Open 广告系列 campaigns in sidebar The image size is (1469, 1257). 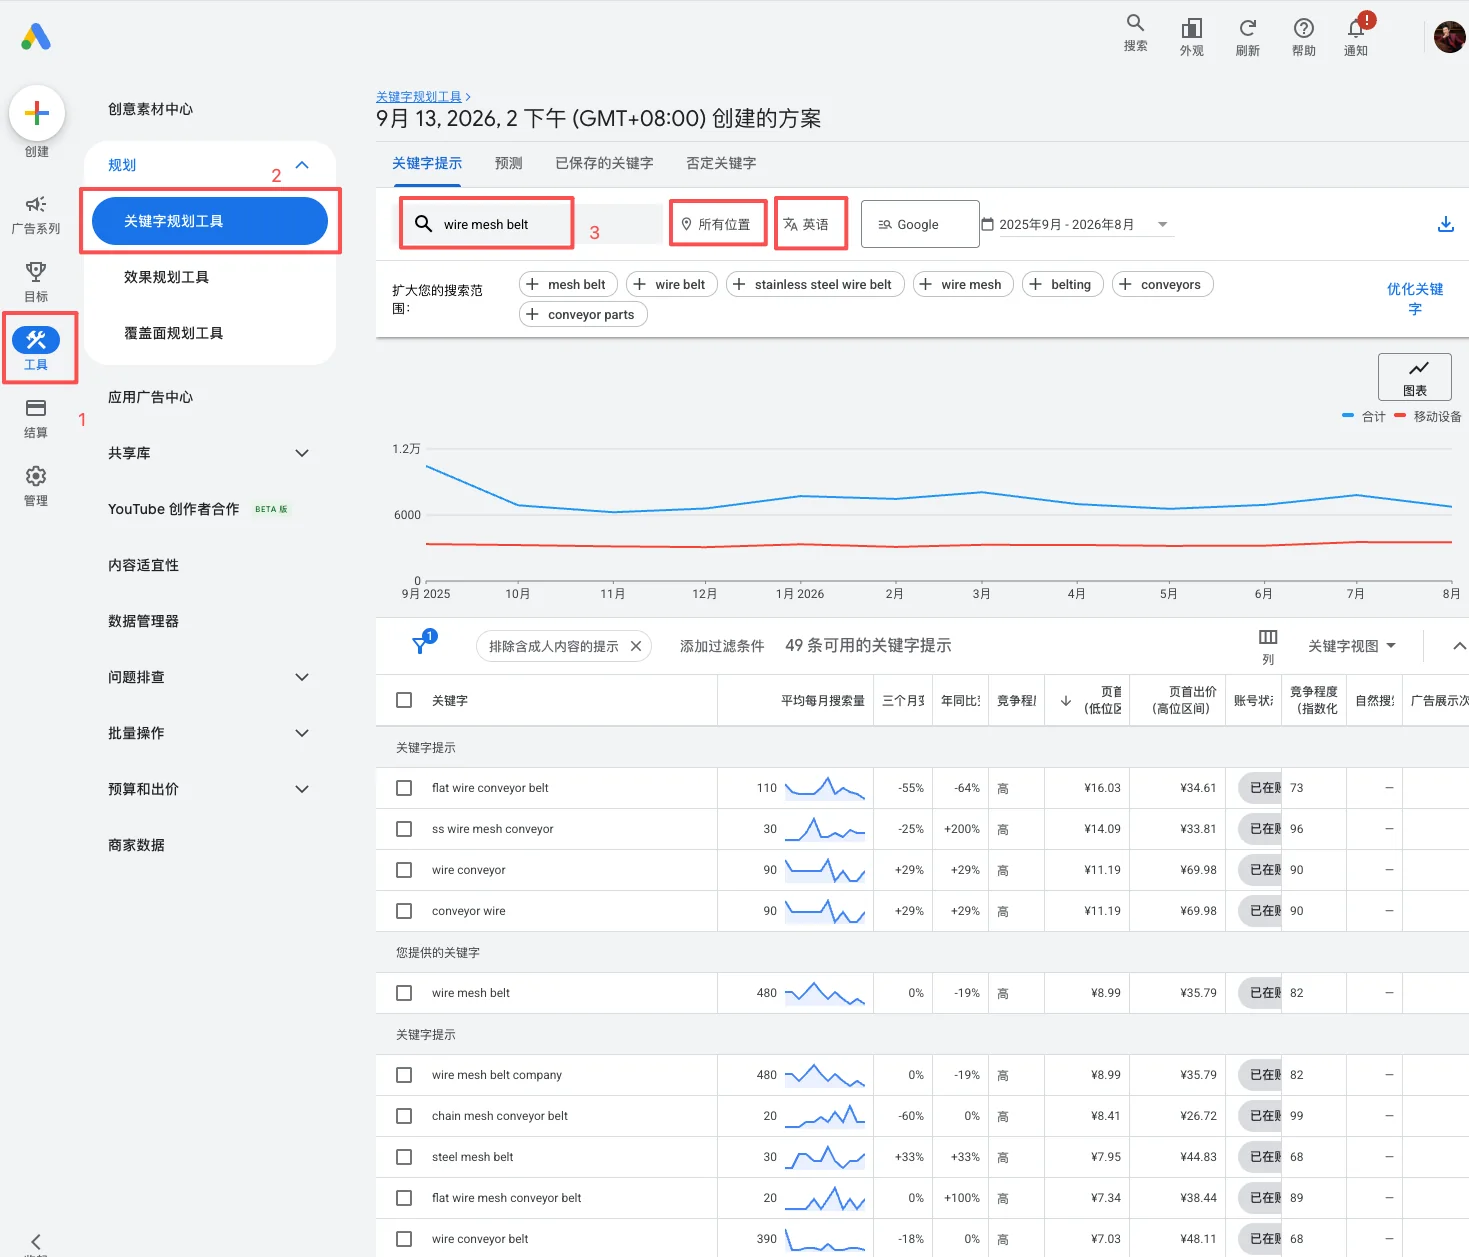coord(36,214)
